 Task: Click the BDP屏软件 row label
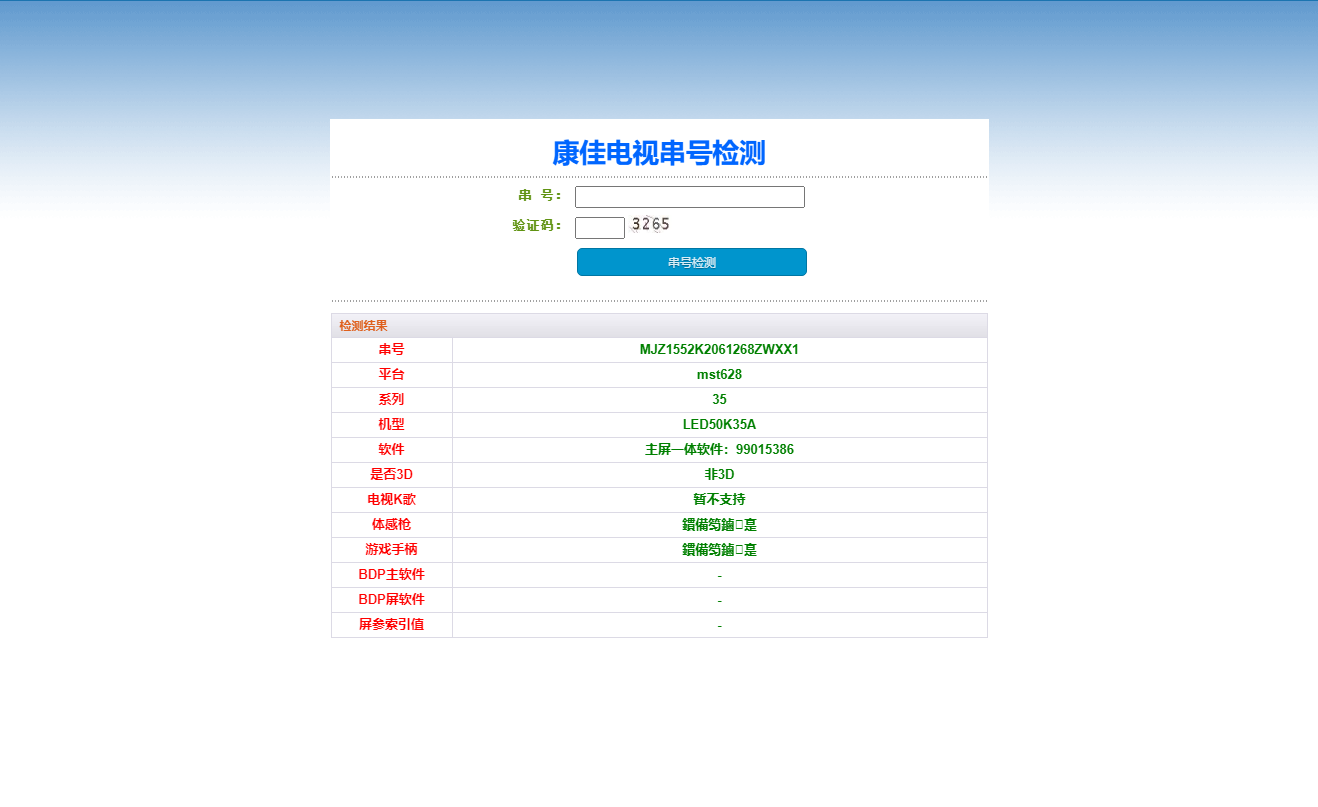tap(392, 600)
